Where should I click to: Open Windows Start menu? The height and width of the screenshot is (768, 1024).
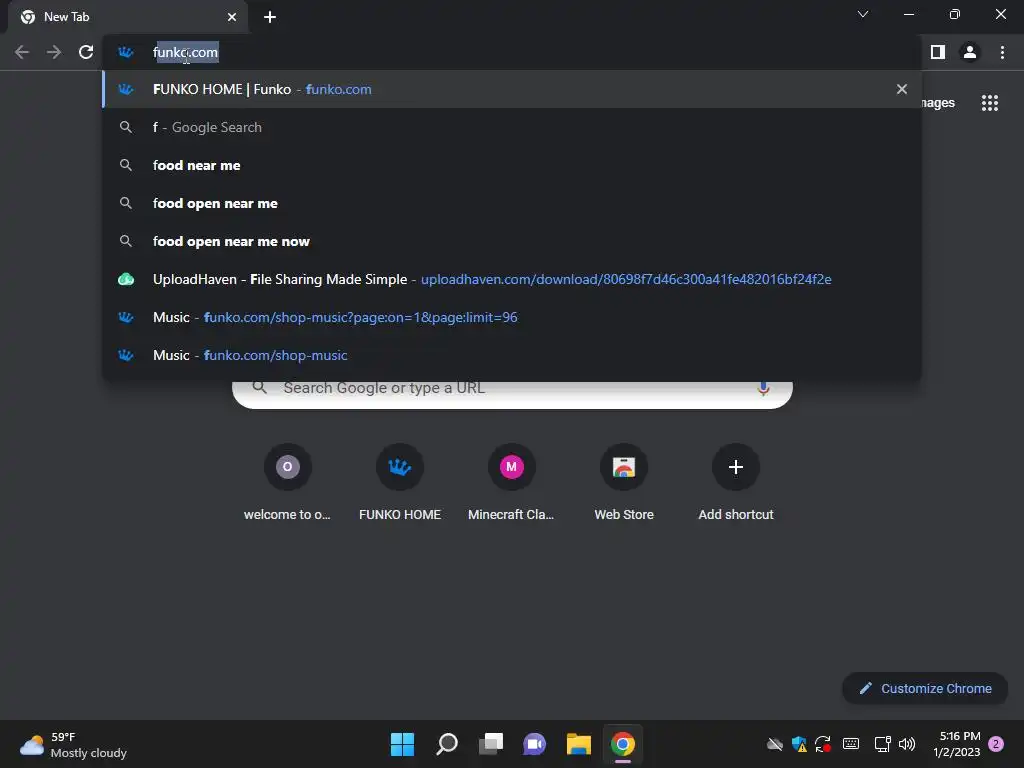pos(402,744)
